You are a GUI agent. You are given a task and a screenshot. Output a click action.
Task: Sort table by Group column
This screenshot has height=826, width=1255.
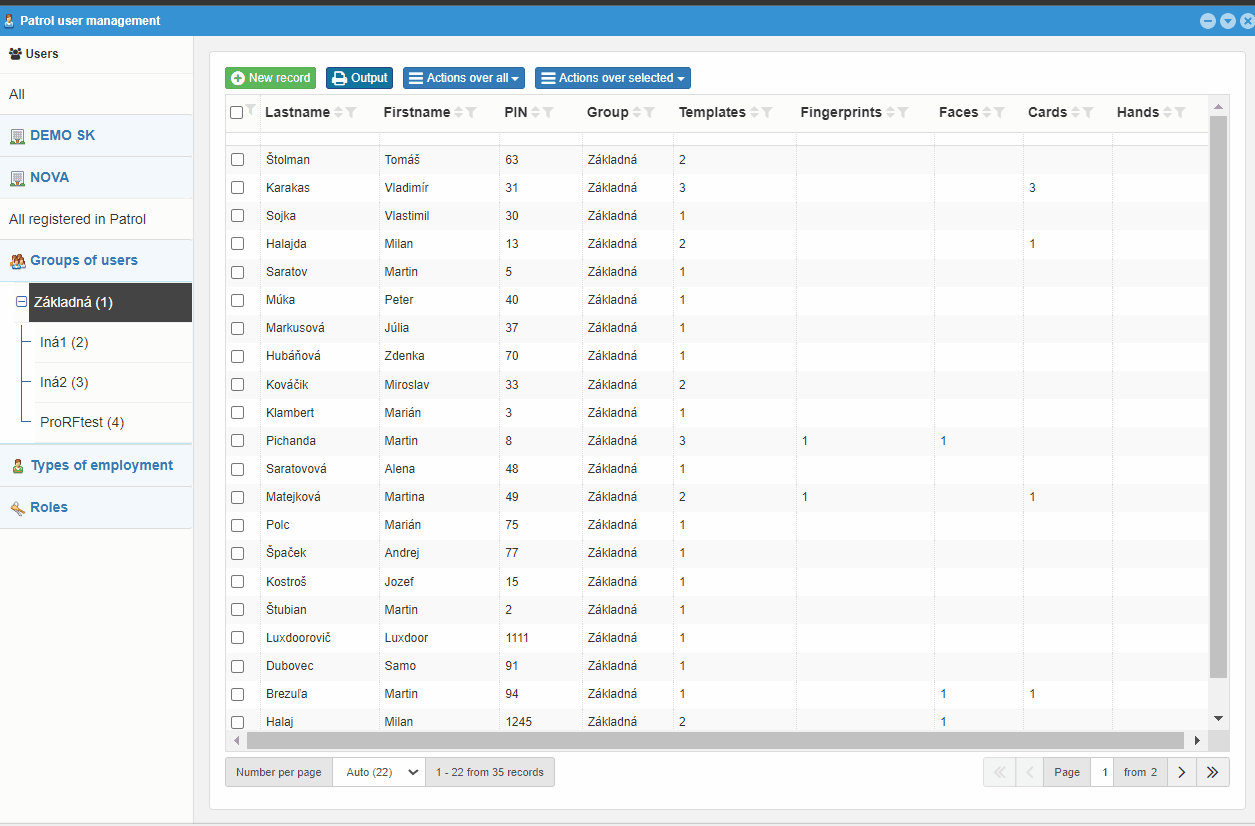[636, 113]
